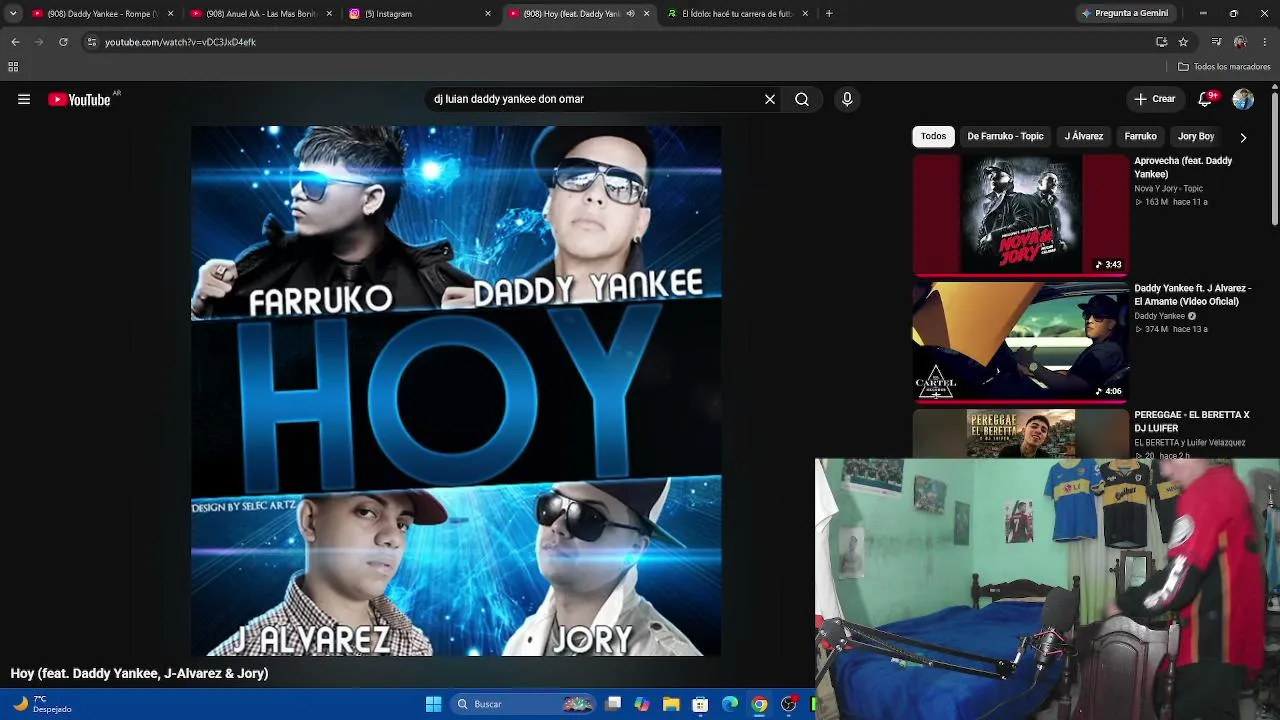Open the YouTube account avatar menu

pyautogui.click(x=1243, y=99)
